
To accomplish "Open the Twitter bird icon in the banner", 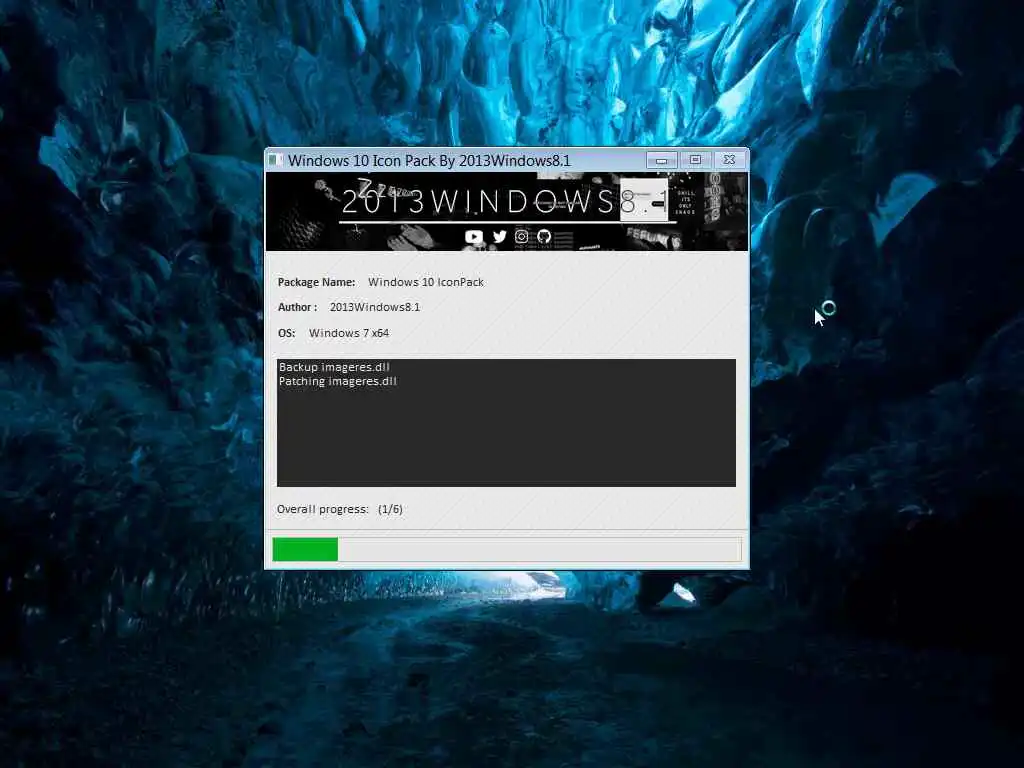I will pos(500,236).
